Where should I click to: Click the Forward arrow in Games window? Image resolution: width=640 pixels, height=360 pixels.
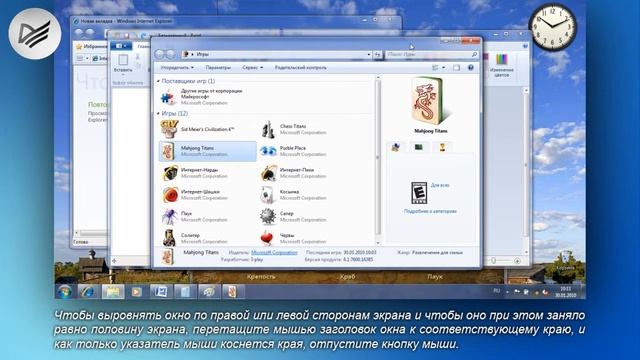pos(171,54)
